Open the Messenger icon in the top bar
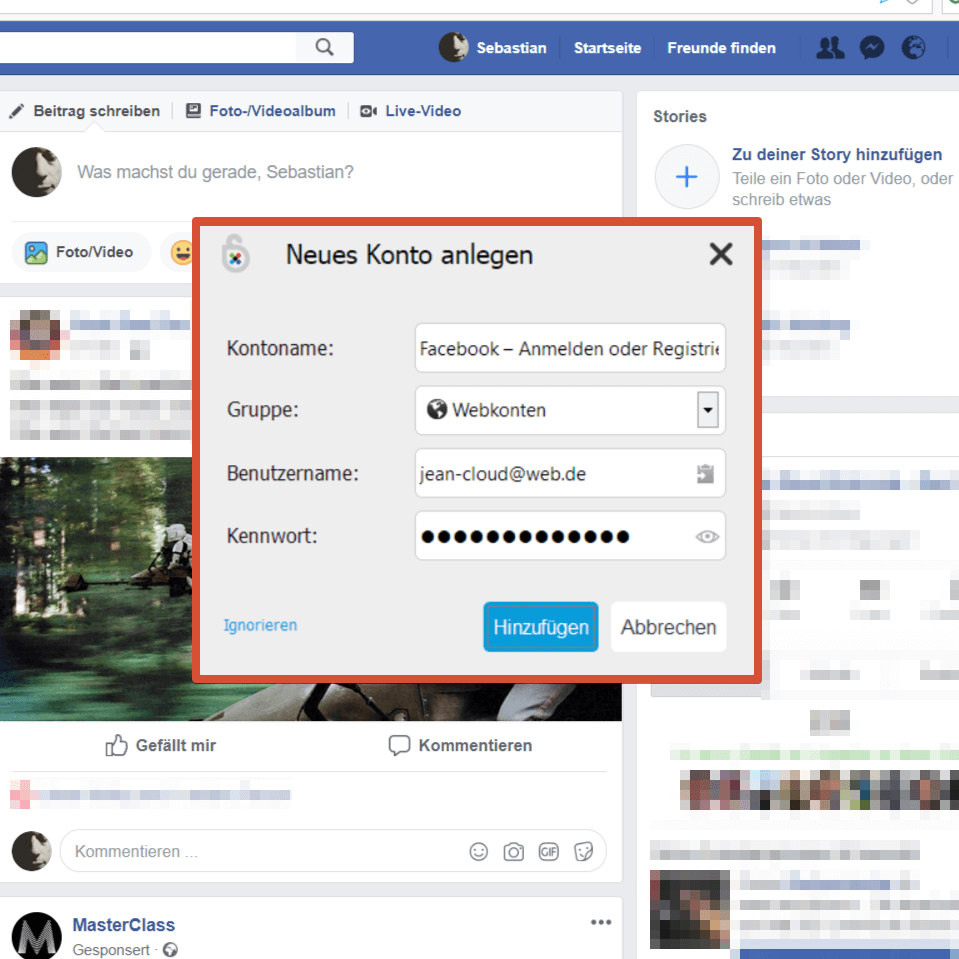The width and height of the screenshot is (959, 959). click(x=872, y=48)
